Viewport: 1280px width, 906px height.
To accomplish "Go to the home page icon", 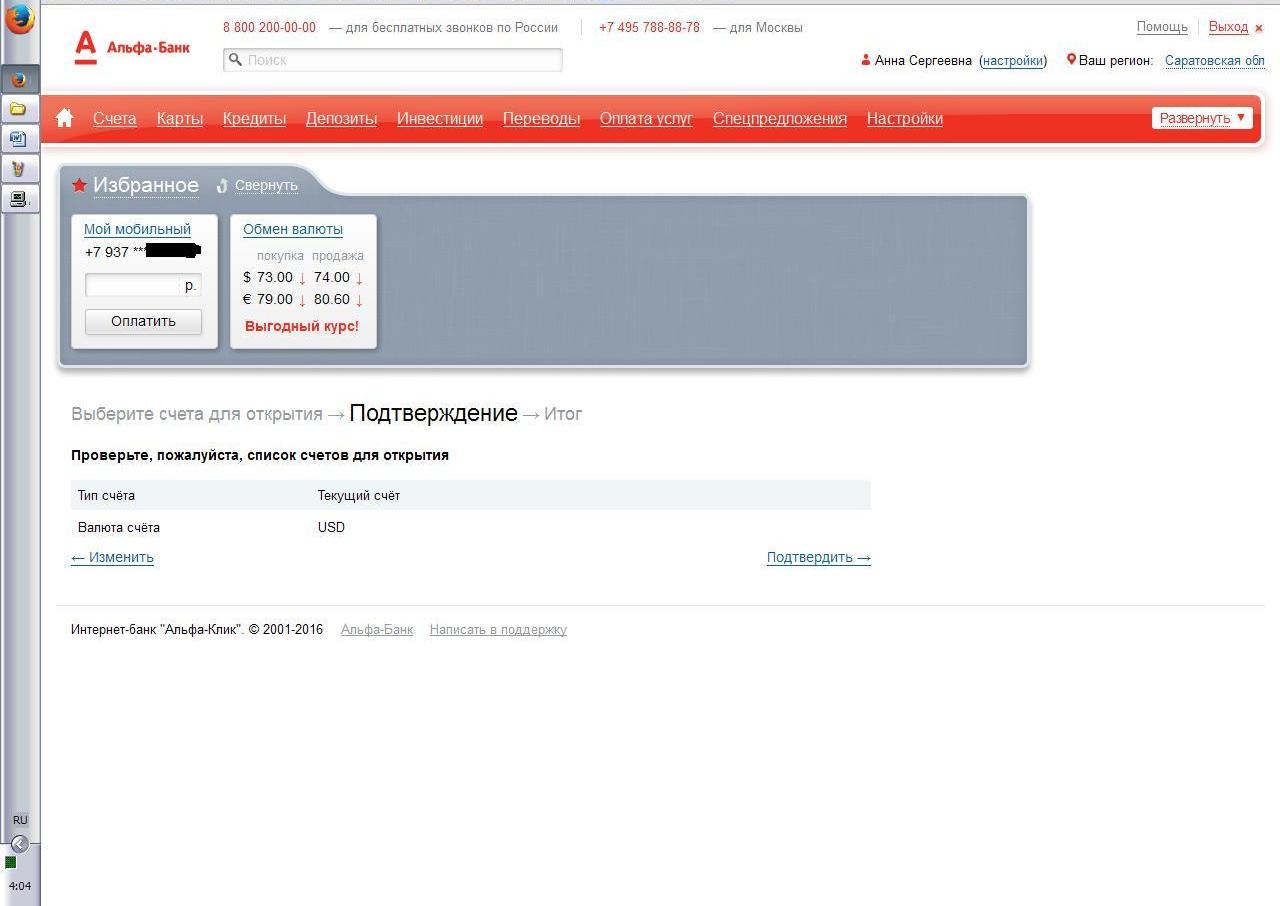I will pyautogui.click(x=65, y=118).
